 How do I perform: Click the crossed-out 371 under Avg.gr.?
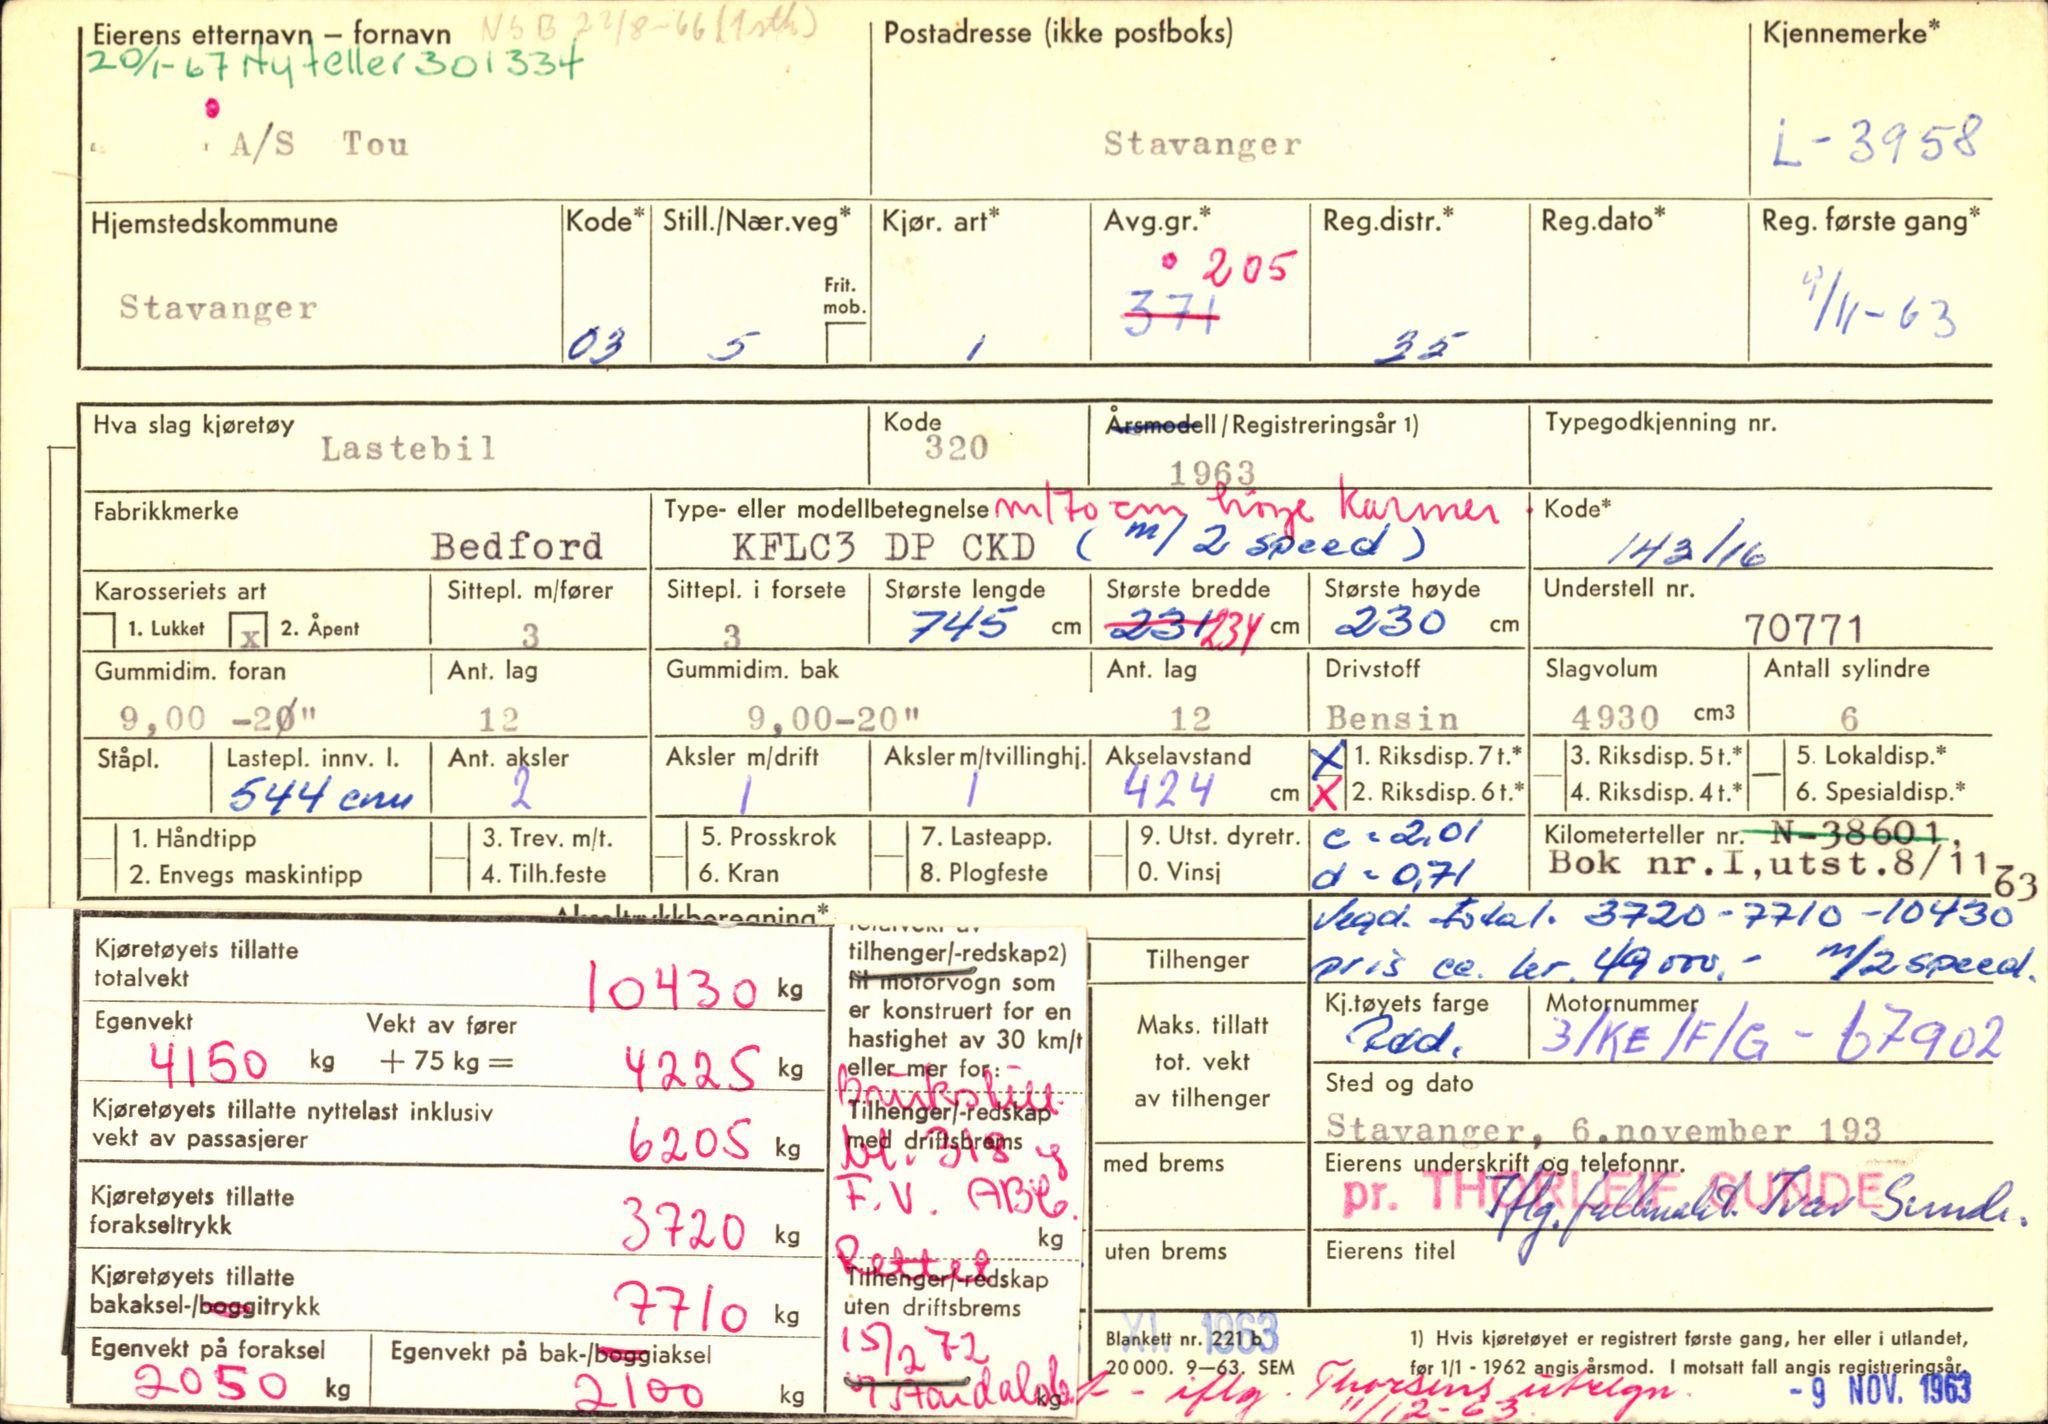pos(1170,311)
